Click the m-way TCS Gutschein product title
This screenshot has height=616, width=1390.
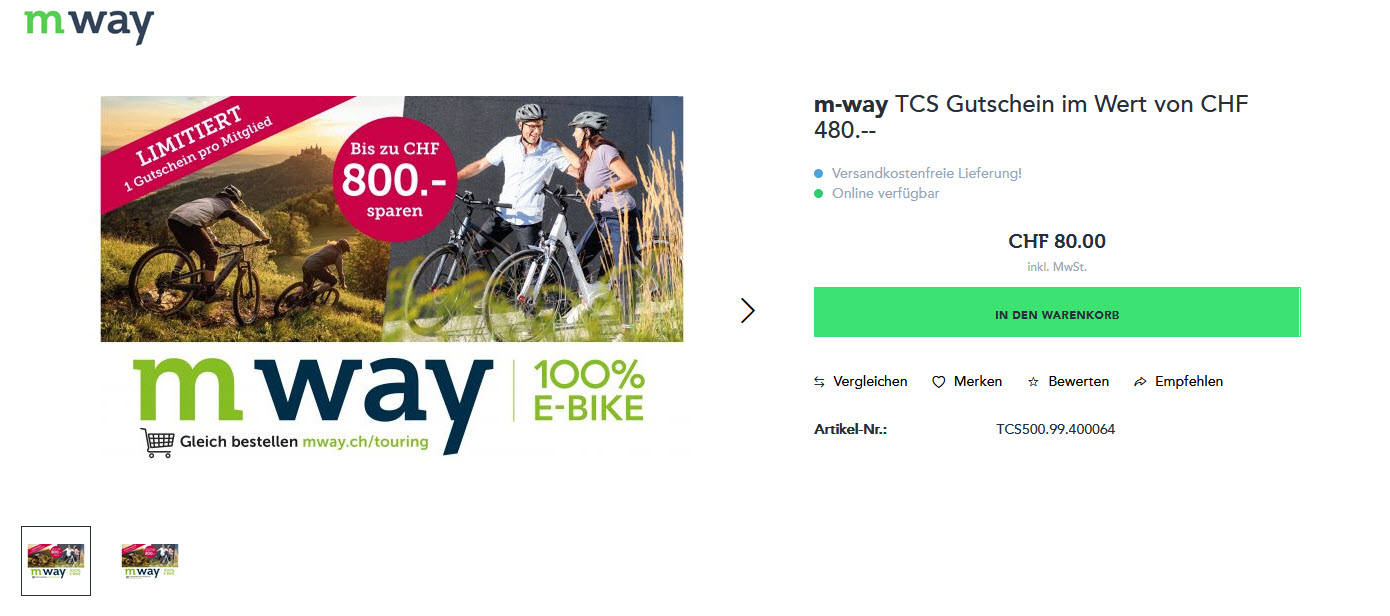(1030, 117)
